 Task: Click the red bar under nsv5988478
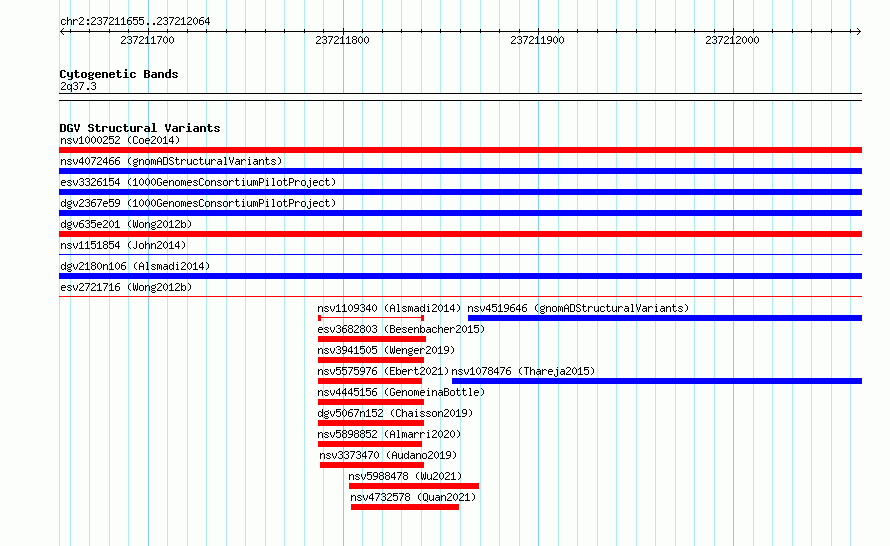point(414,486)
